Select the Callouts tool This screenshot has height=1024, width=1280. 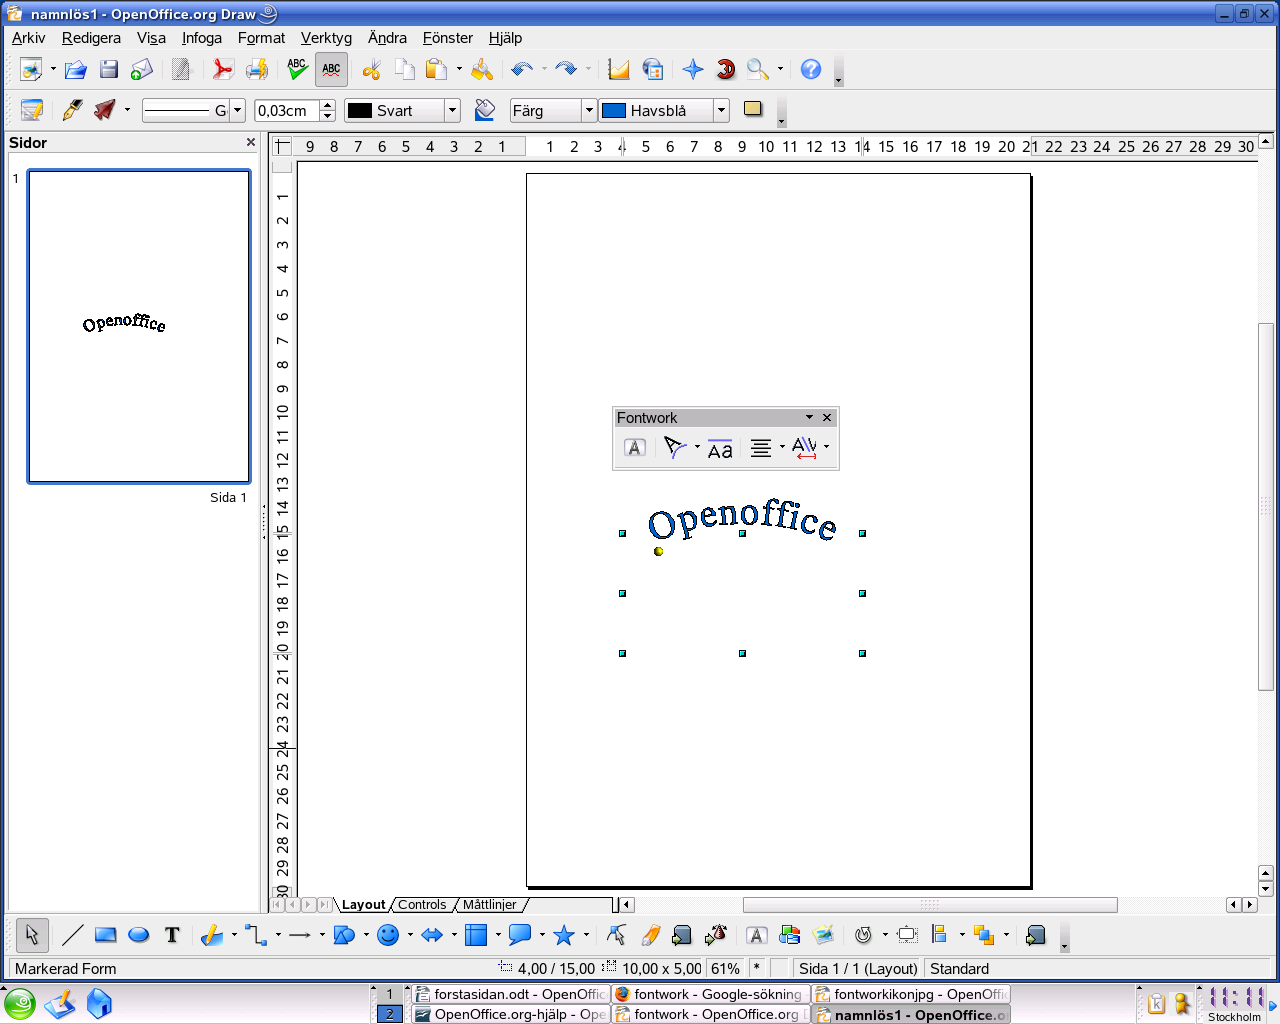pyautogui.click(x=520, y=935)
